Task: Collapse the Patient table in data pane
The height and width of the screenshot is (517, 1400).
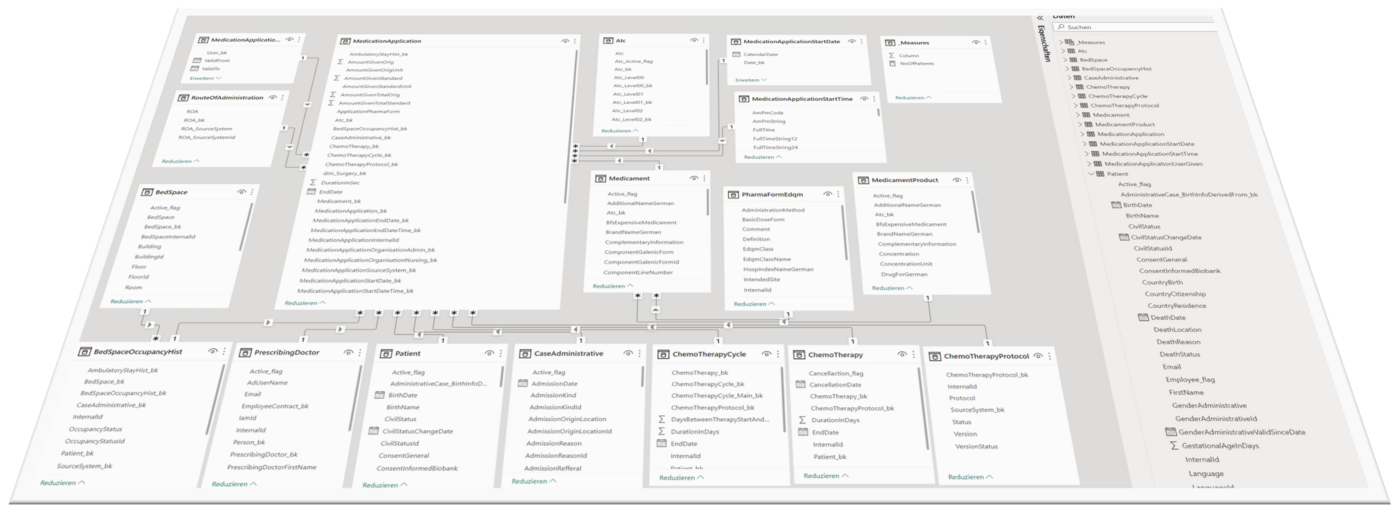Action: pos(1091,173)
